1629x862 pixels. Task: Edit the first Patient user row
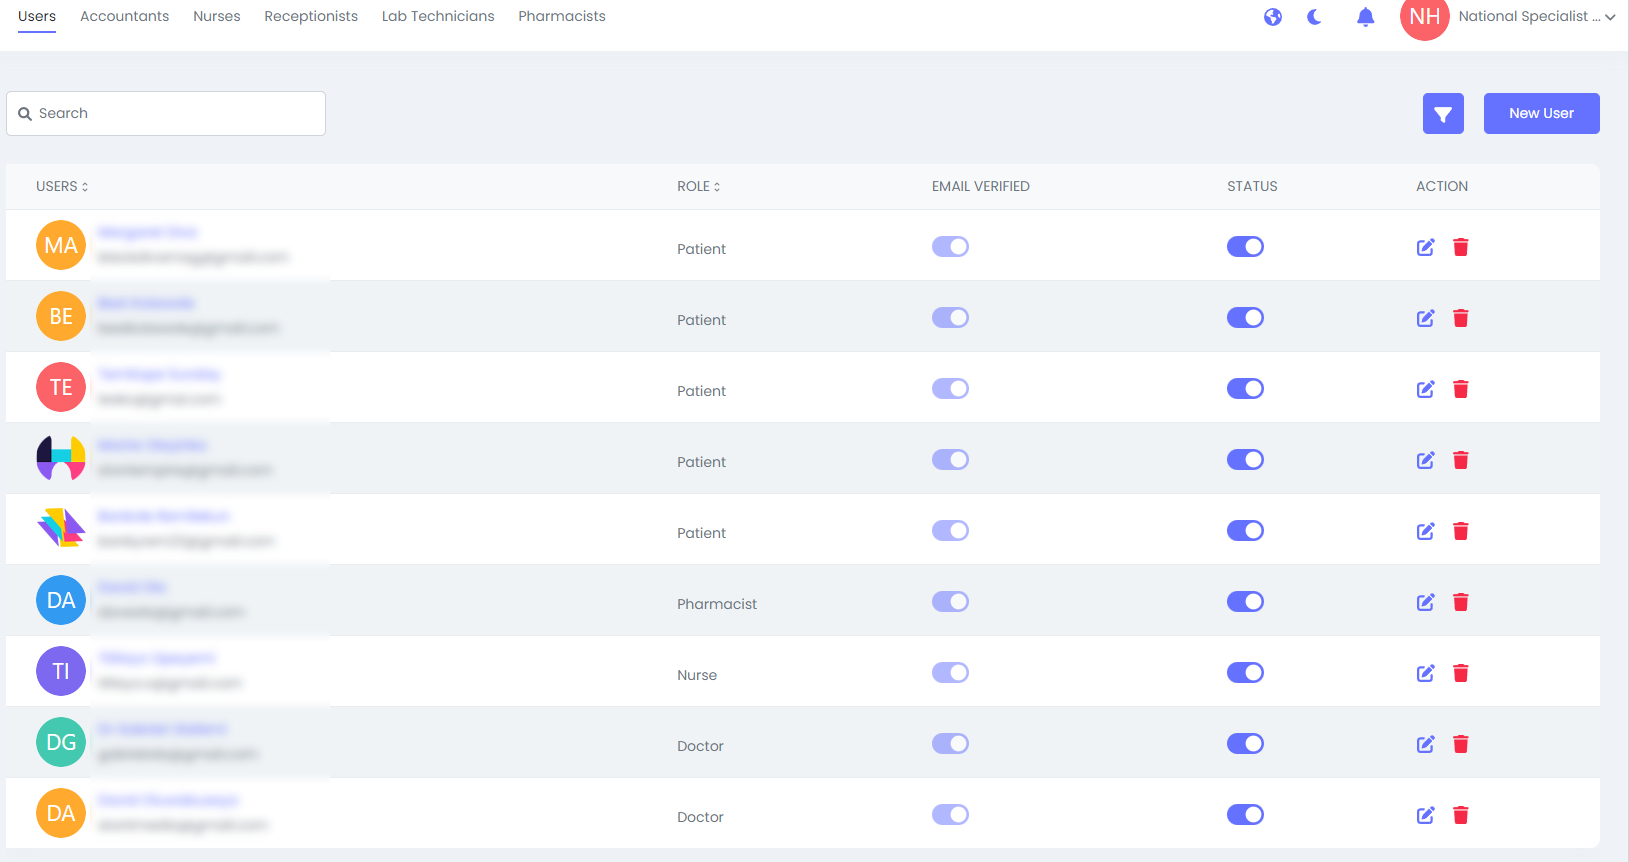pos(1425,247)
